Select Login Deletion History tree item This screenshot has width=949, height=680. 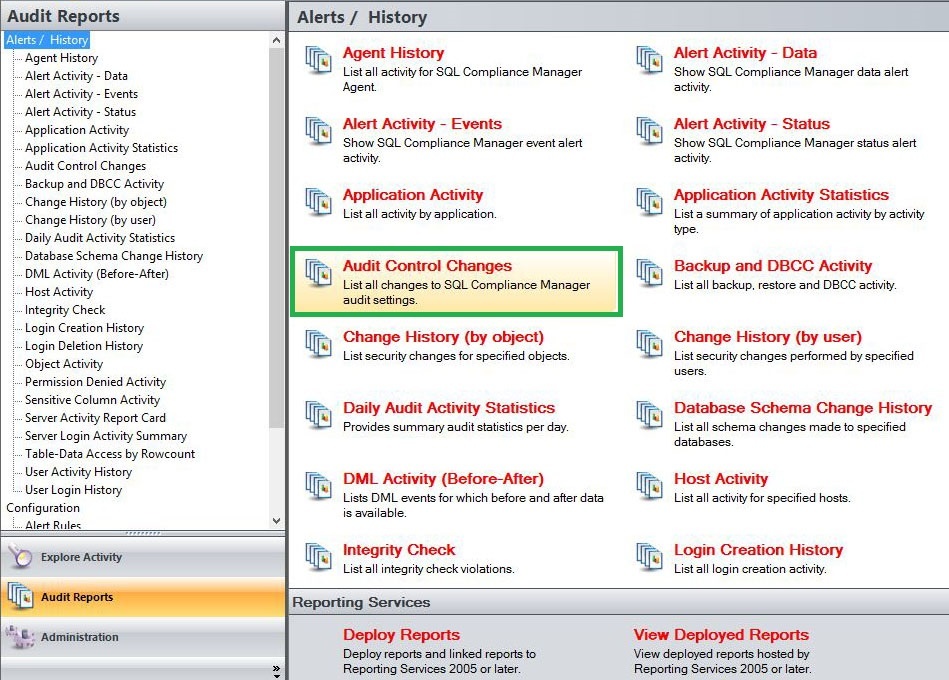click(x=84, y=346)
